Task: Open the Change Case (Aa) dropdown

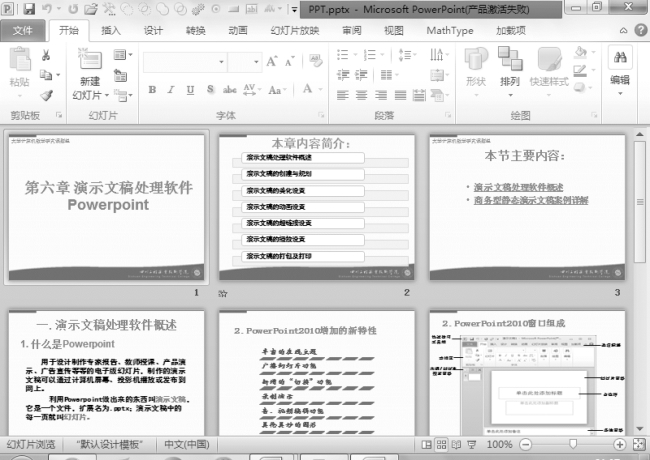Action: click(277, 90)
